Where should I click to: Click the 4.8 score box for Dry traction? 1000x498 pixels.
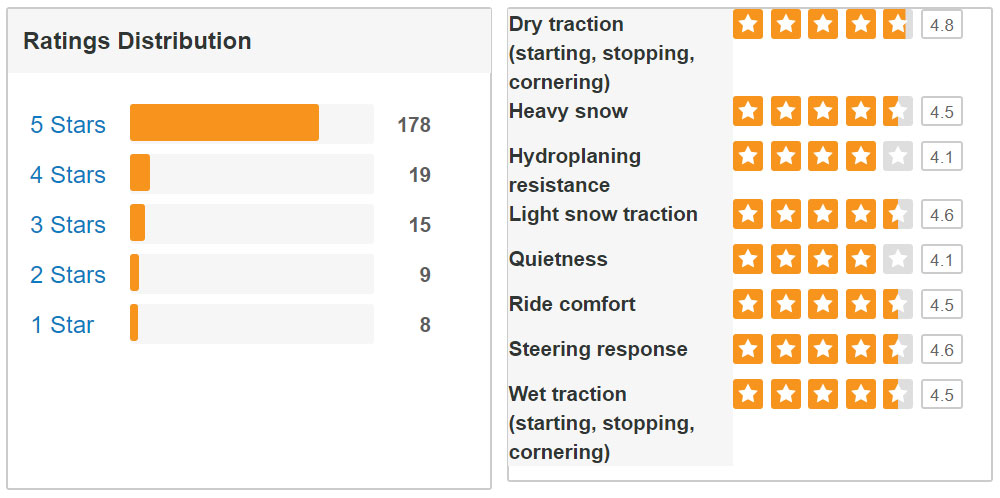(x=941, y=25)
